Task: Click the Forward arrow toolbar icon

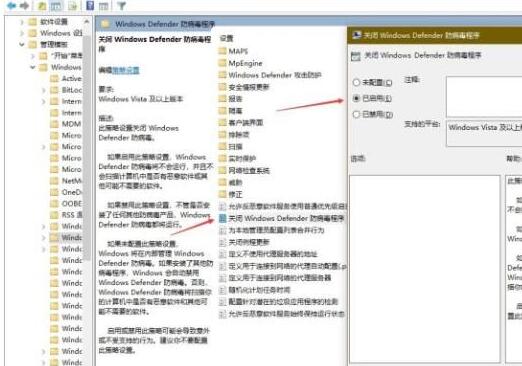Action: tap(24, 6)
